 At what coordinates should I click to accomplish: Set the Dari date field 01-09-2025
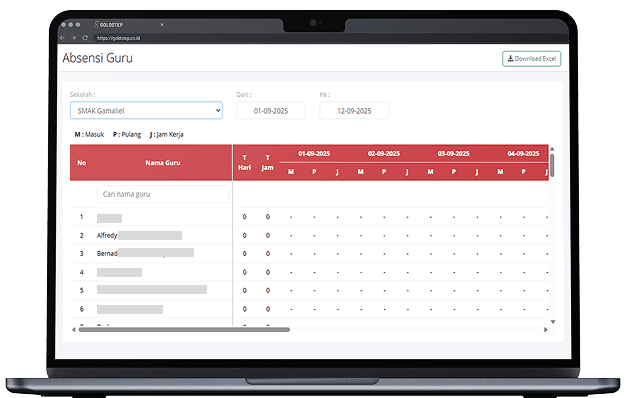271,110
